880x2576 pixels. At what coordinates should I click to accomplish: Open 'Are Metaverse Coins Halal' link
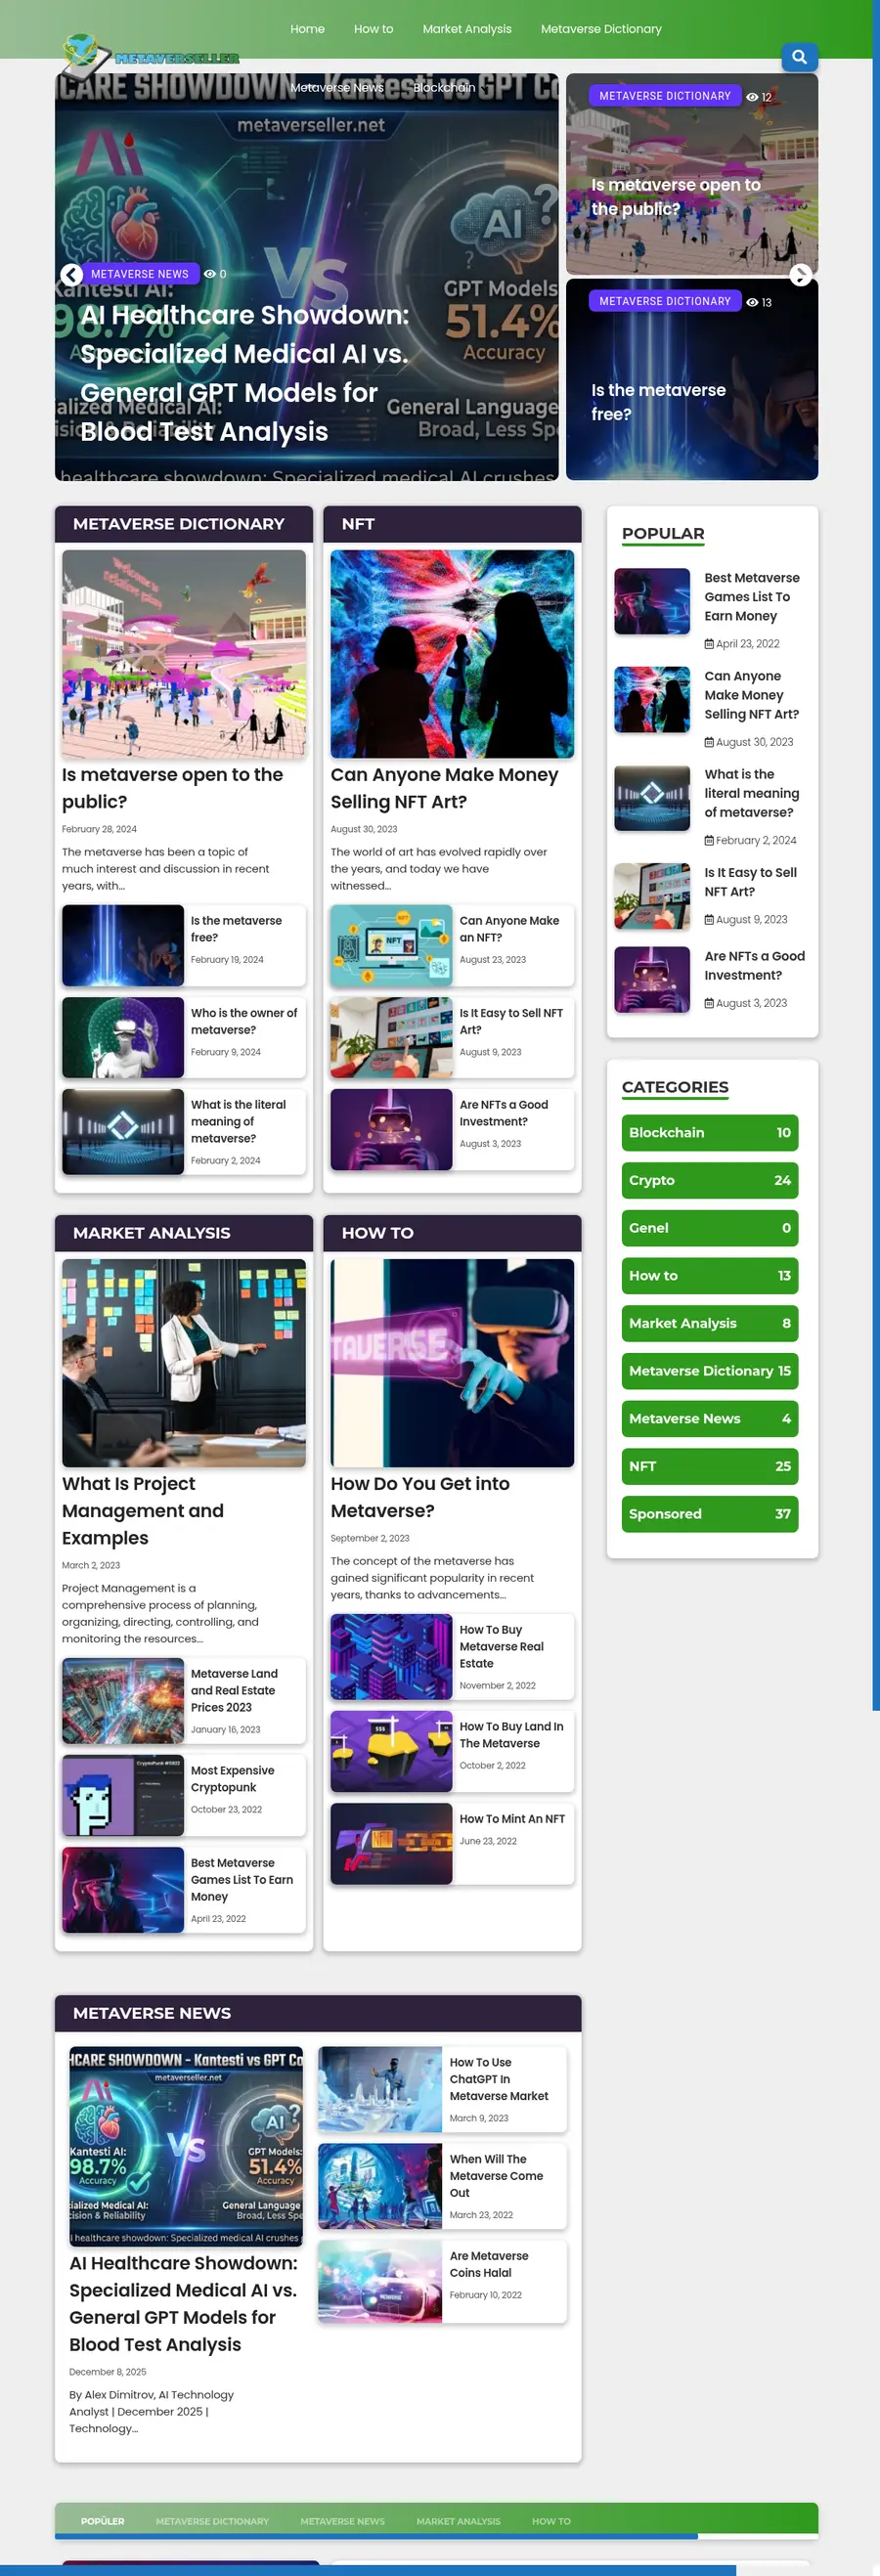tap(489, 2264)
